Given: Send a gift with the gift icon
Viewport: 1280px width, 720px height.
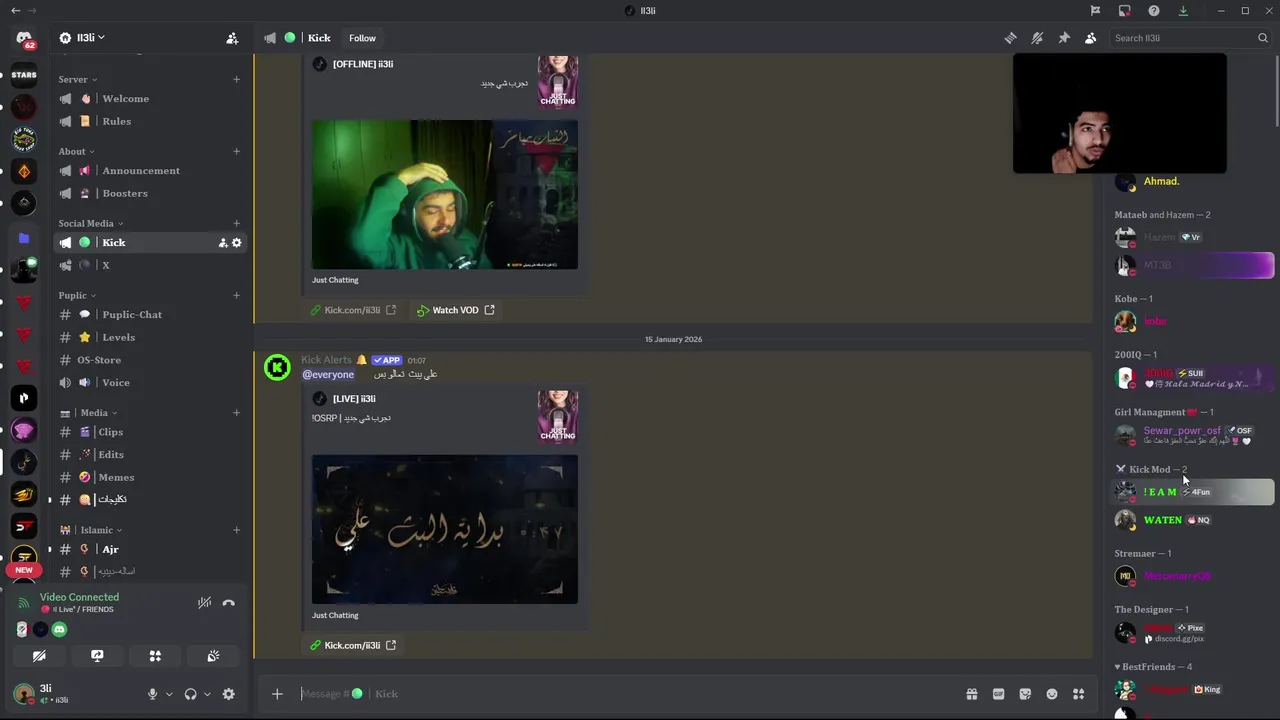Looking at the screenshot, I should click(x=971, y=694).
